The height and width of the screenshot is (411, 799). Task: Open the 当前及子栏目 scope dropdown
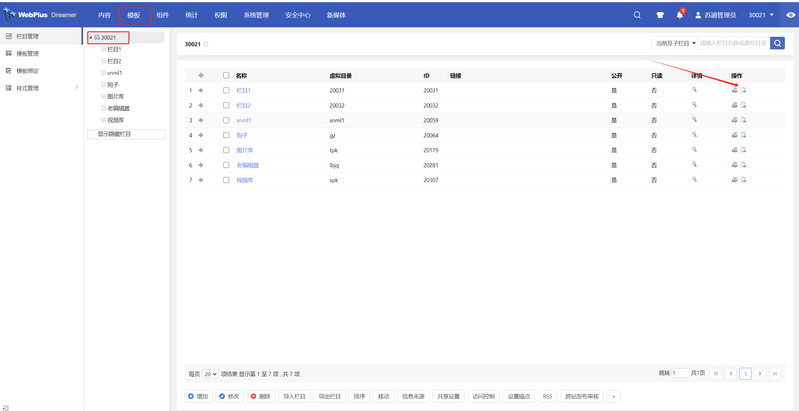coord(674,43)
